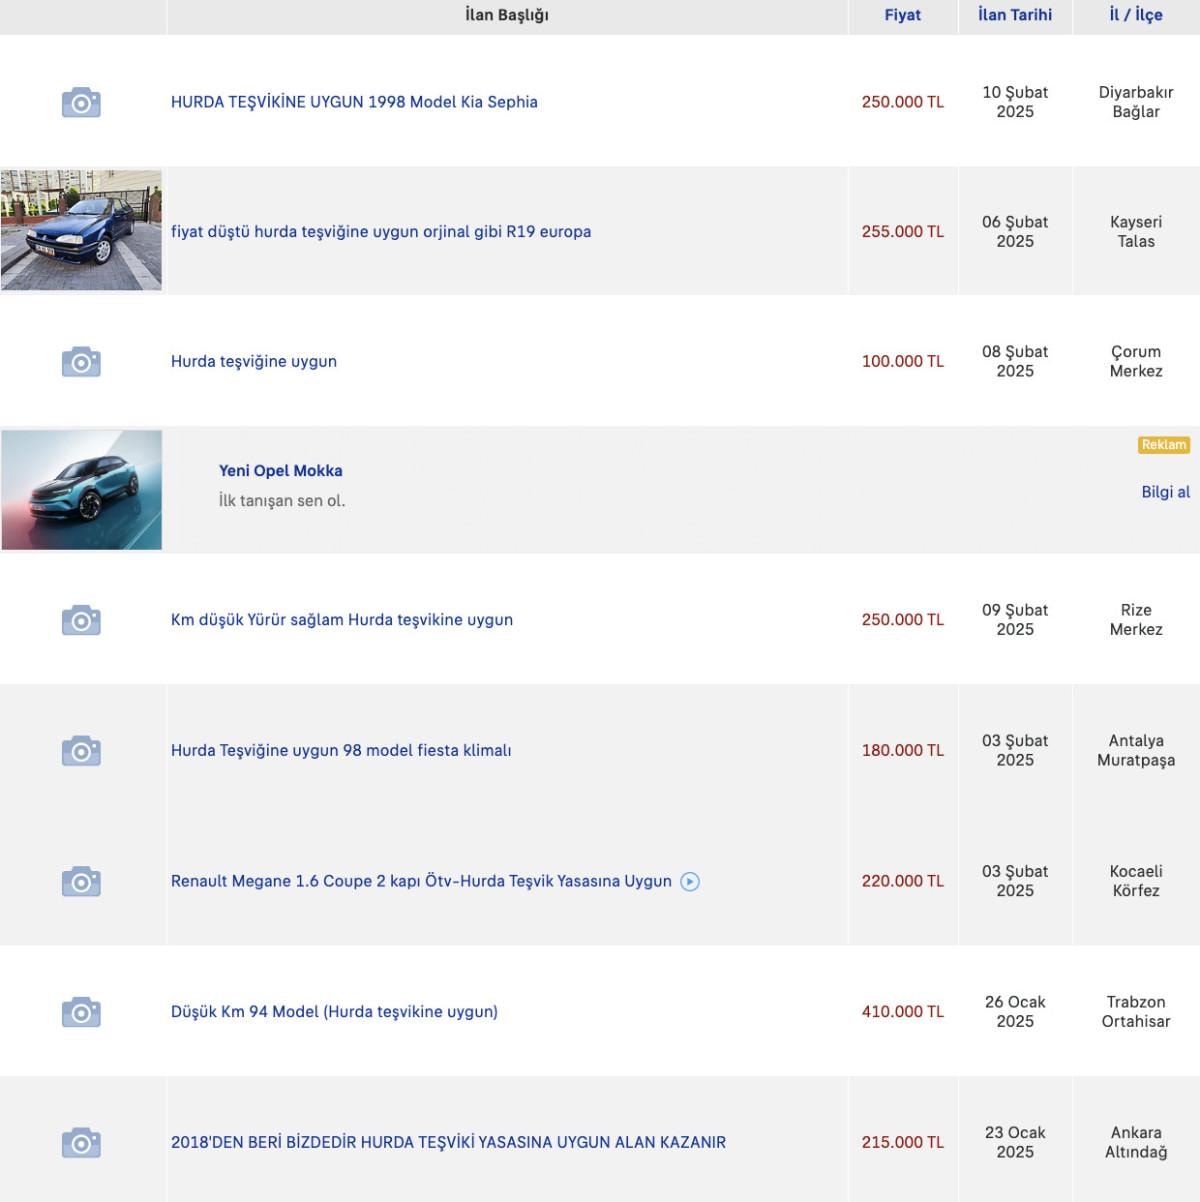Click camera placeholder icon for Kia Sephia listing
Screen dimensions: 1200x1202
tap(81, 102)
